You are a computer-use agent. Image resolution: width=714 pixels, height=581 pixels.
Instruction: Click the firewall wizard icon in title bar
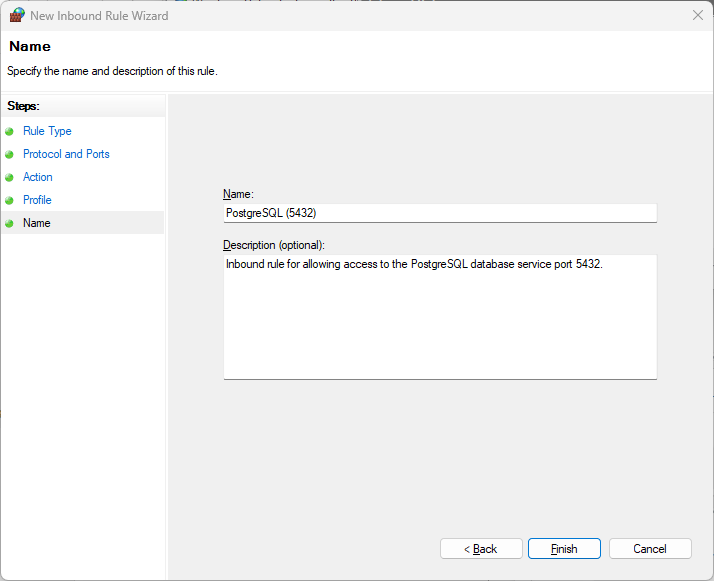point(17,15)
